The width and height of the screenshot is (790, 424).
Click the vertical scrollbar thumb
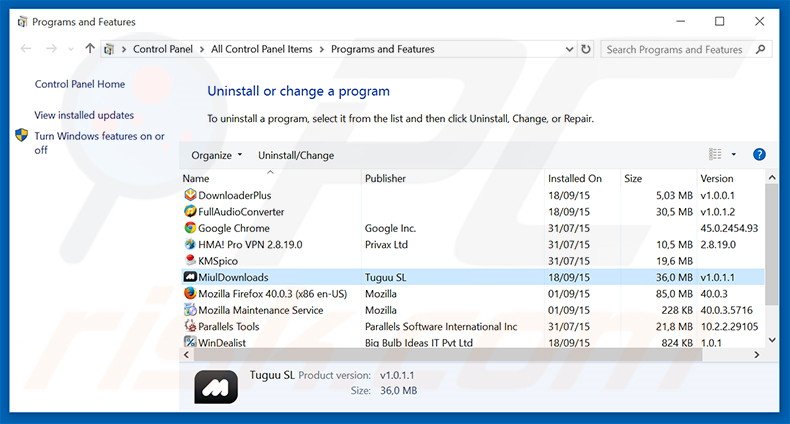[772, 244]
